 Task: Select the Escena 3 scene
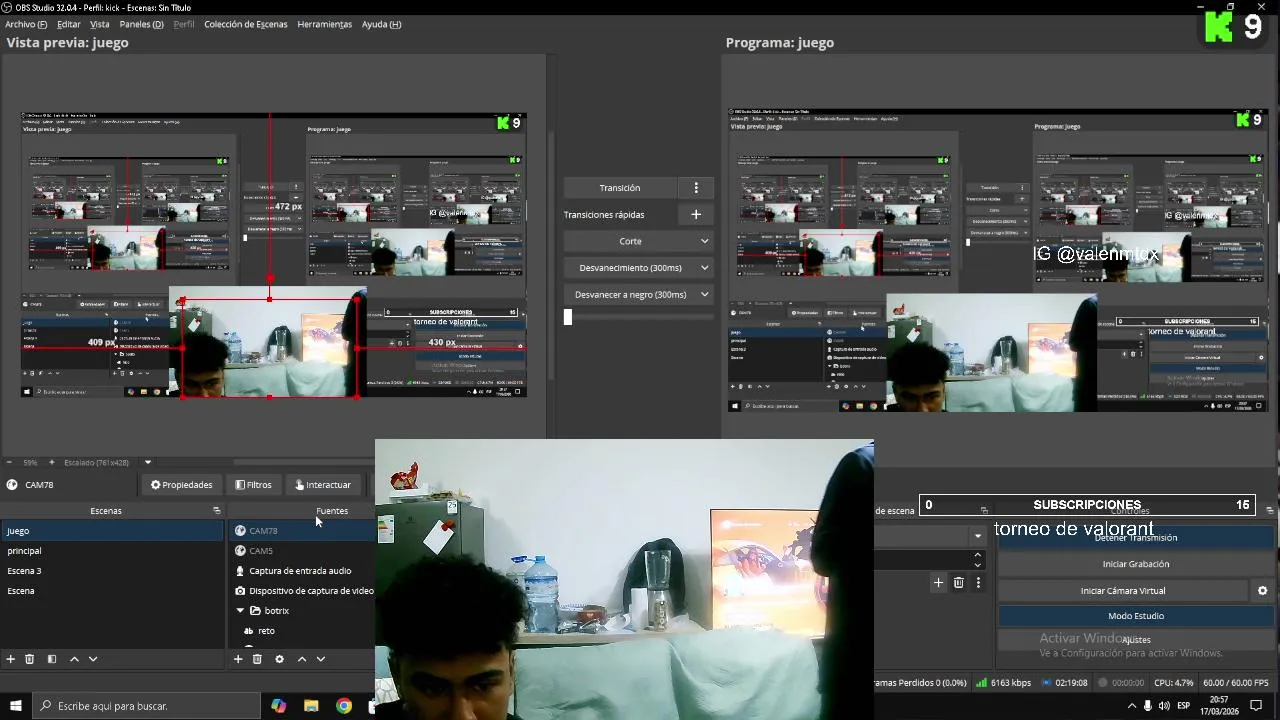pos(112,571)
